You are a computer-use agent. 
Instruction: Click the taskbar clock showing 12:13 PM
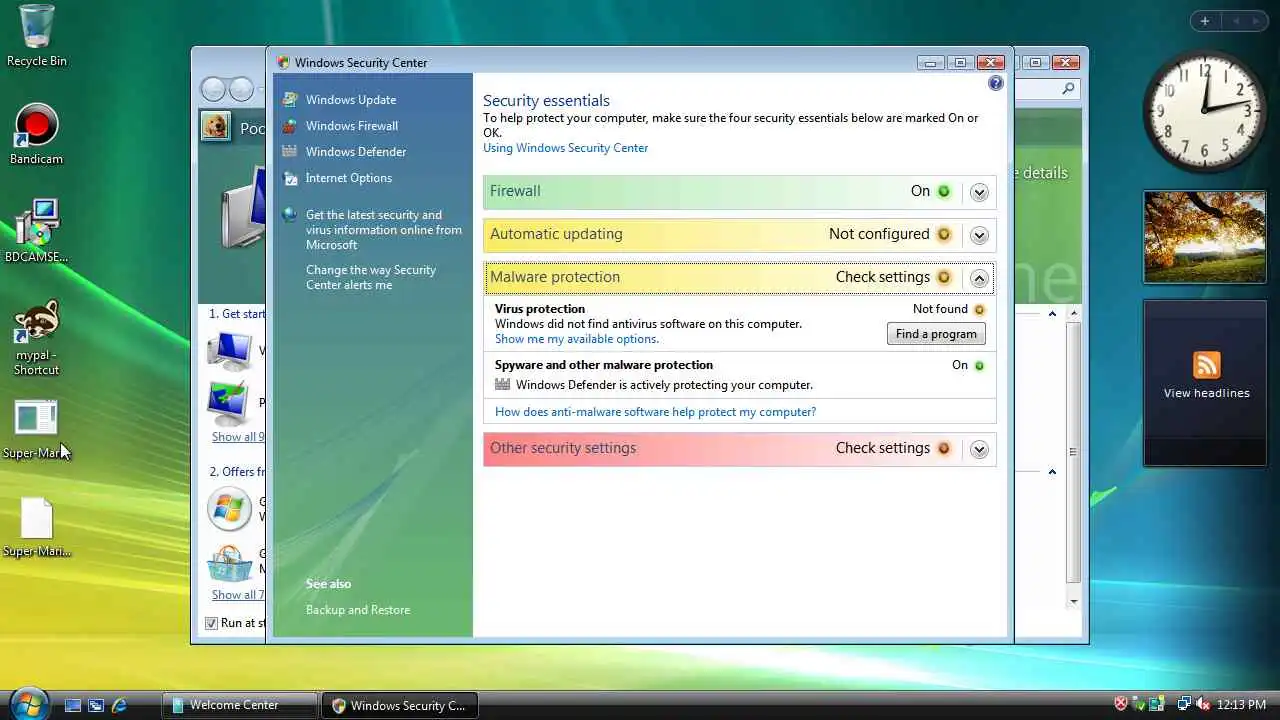1241,705
